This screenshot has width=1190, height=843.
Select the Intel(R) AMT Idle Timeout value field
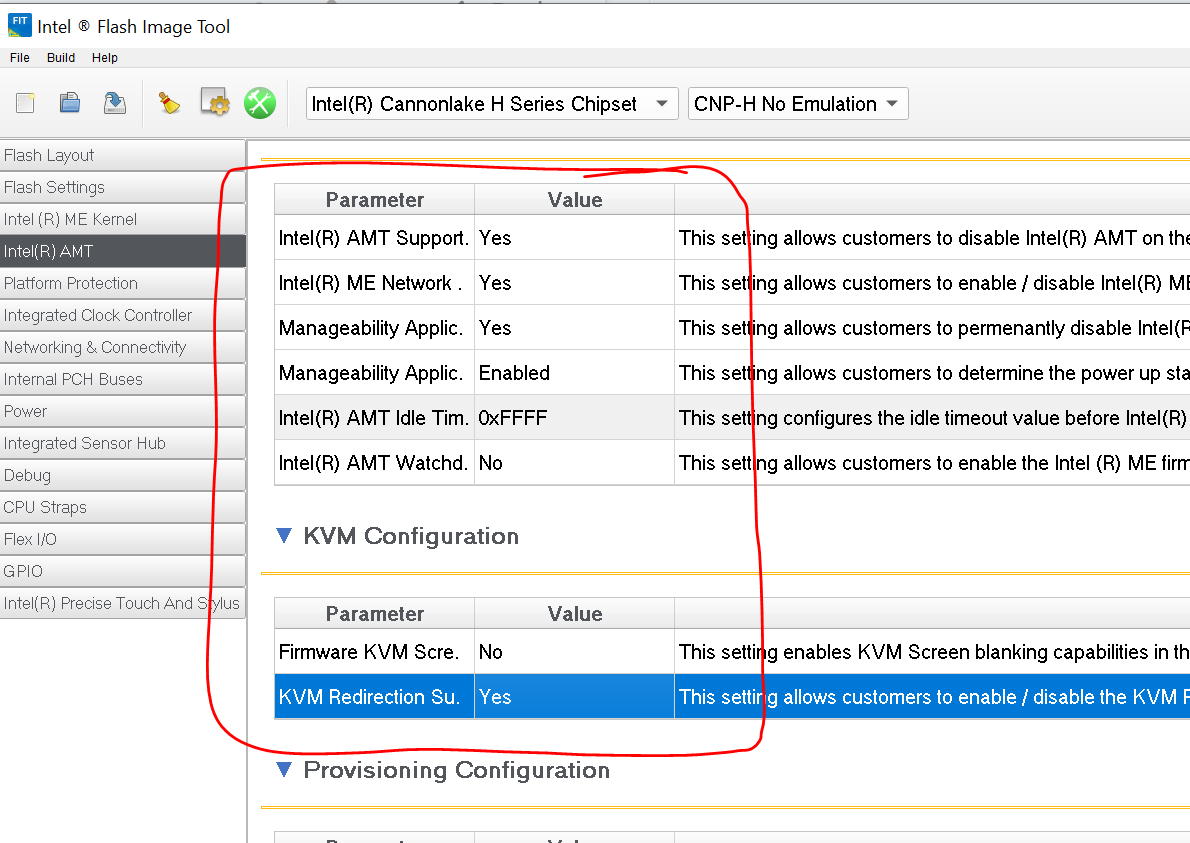coord(574,418)
